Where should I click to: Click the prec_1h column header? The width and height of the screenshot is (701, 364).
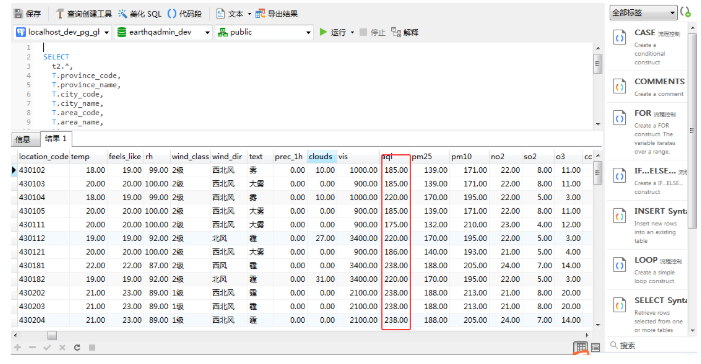point(290,157)
